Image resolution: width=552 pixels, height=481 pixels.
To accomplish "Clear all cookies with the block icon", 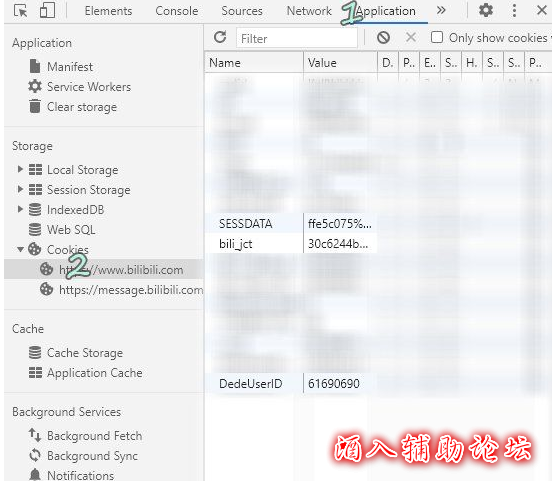I will pos(383,37).
